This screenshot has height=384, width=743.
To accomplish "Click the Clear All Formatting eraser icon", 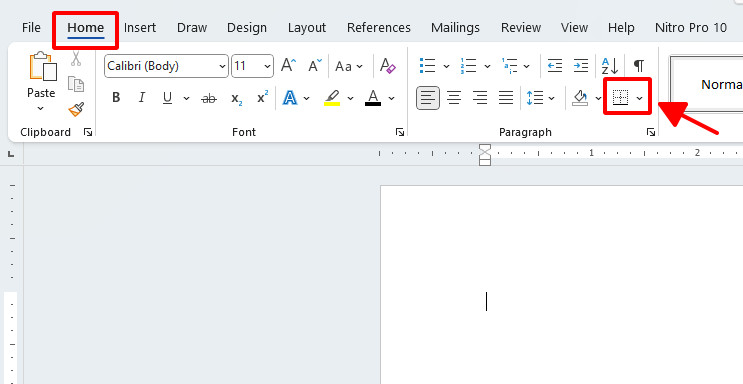I will click(x=388, y=65).
